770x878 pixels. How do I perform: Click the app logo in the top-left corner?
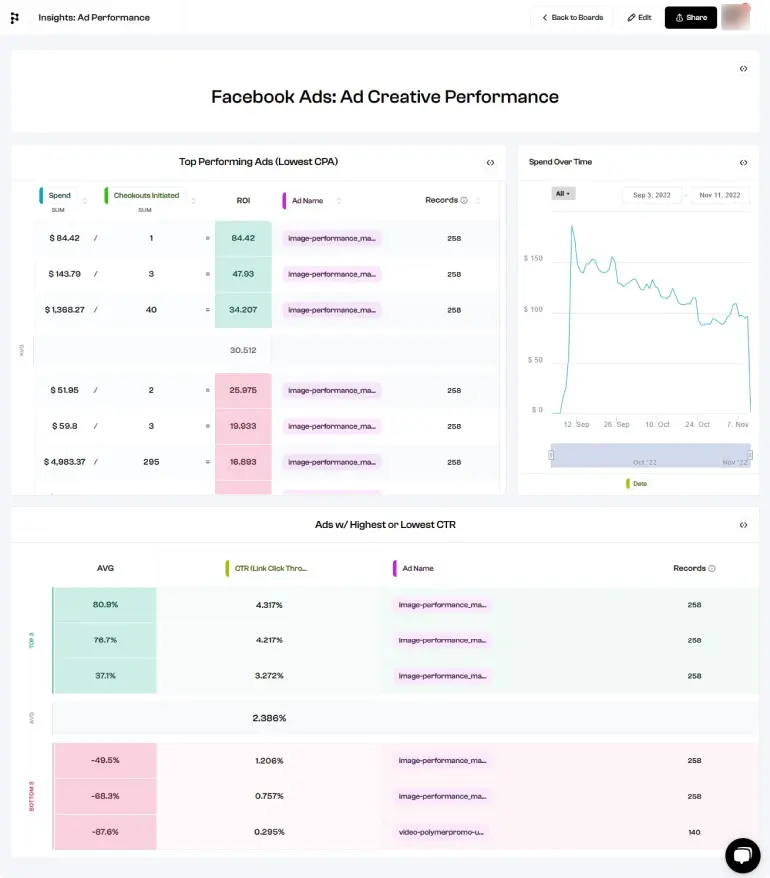click(13, 17)
